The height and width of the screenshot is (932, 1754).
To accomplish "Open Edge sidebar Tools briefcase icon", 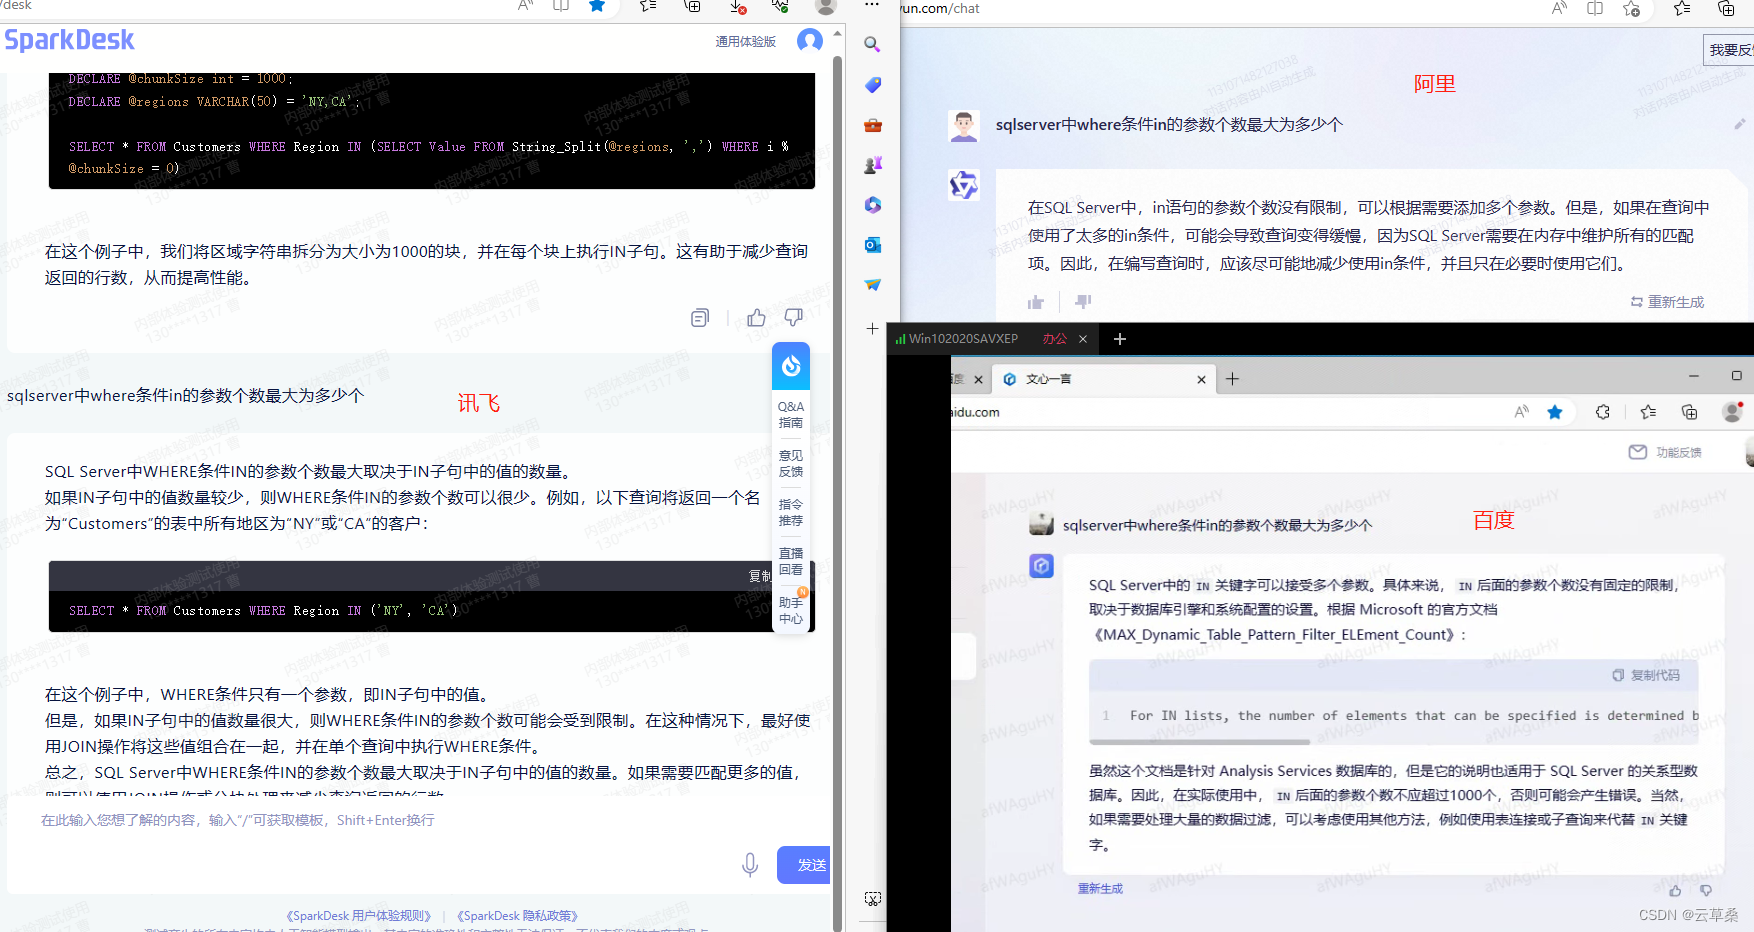I will 872,125.
